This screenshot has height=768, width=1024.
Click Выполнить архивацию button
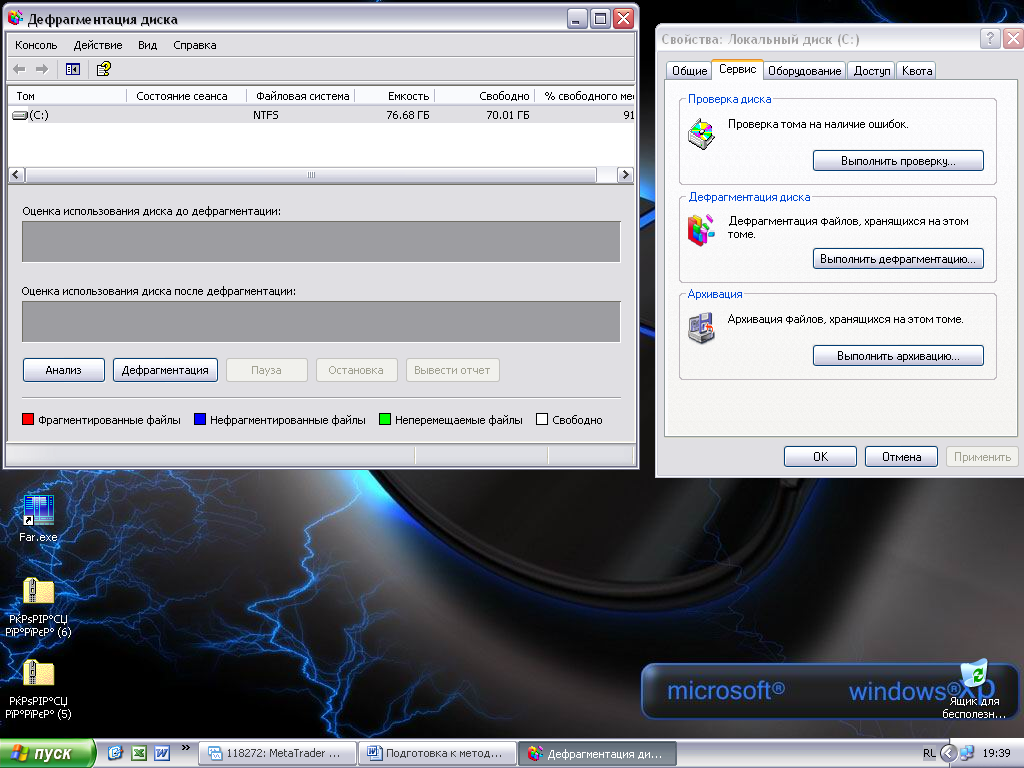pyautogui.click(x=898, y=356)
